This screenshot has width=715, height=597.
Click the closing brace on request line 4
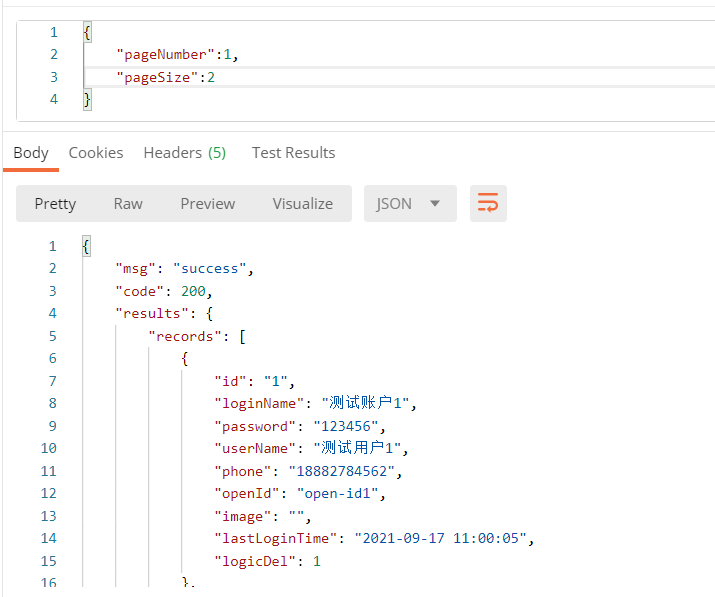click(87, 99)
